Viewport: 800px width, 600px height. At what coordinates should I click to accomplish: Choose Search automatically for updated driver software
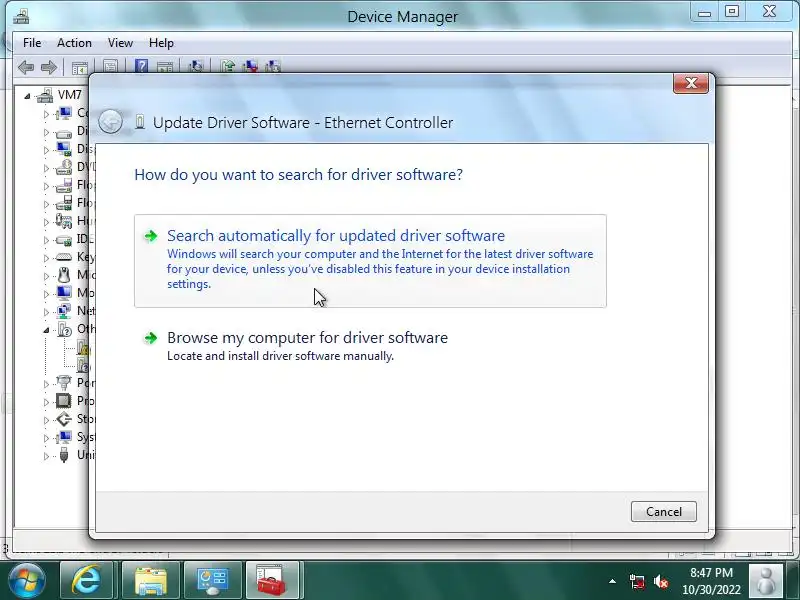point(370,261)
